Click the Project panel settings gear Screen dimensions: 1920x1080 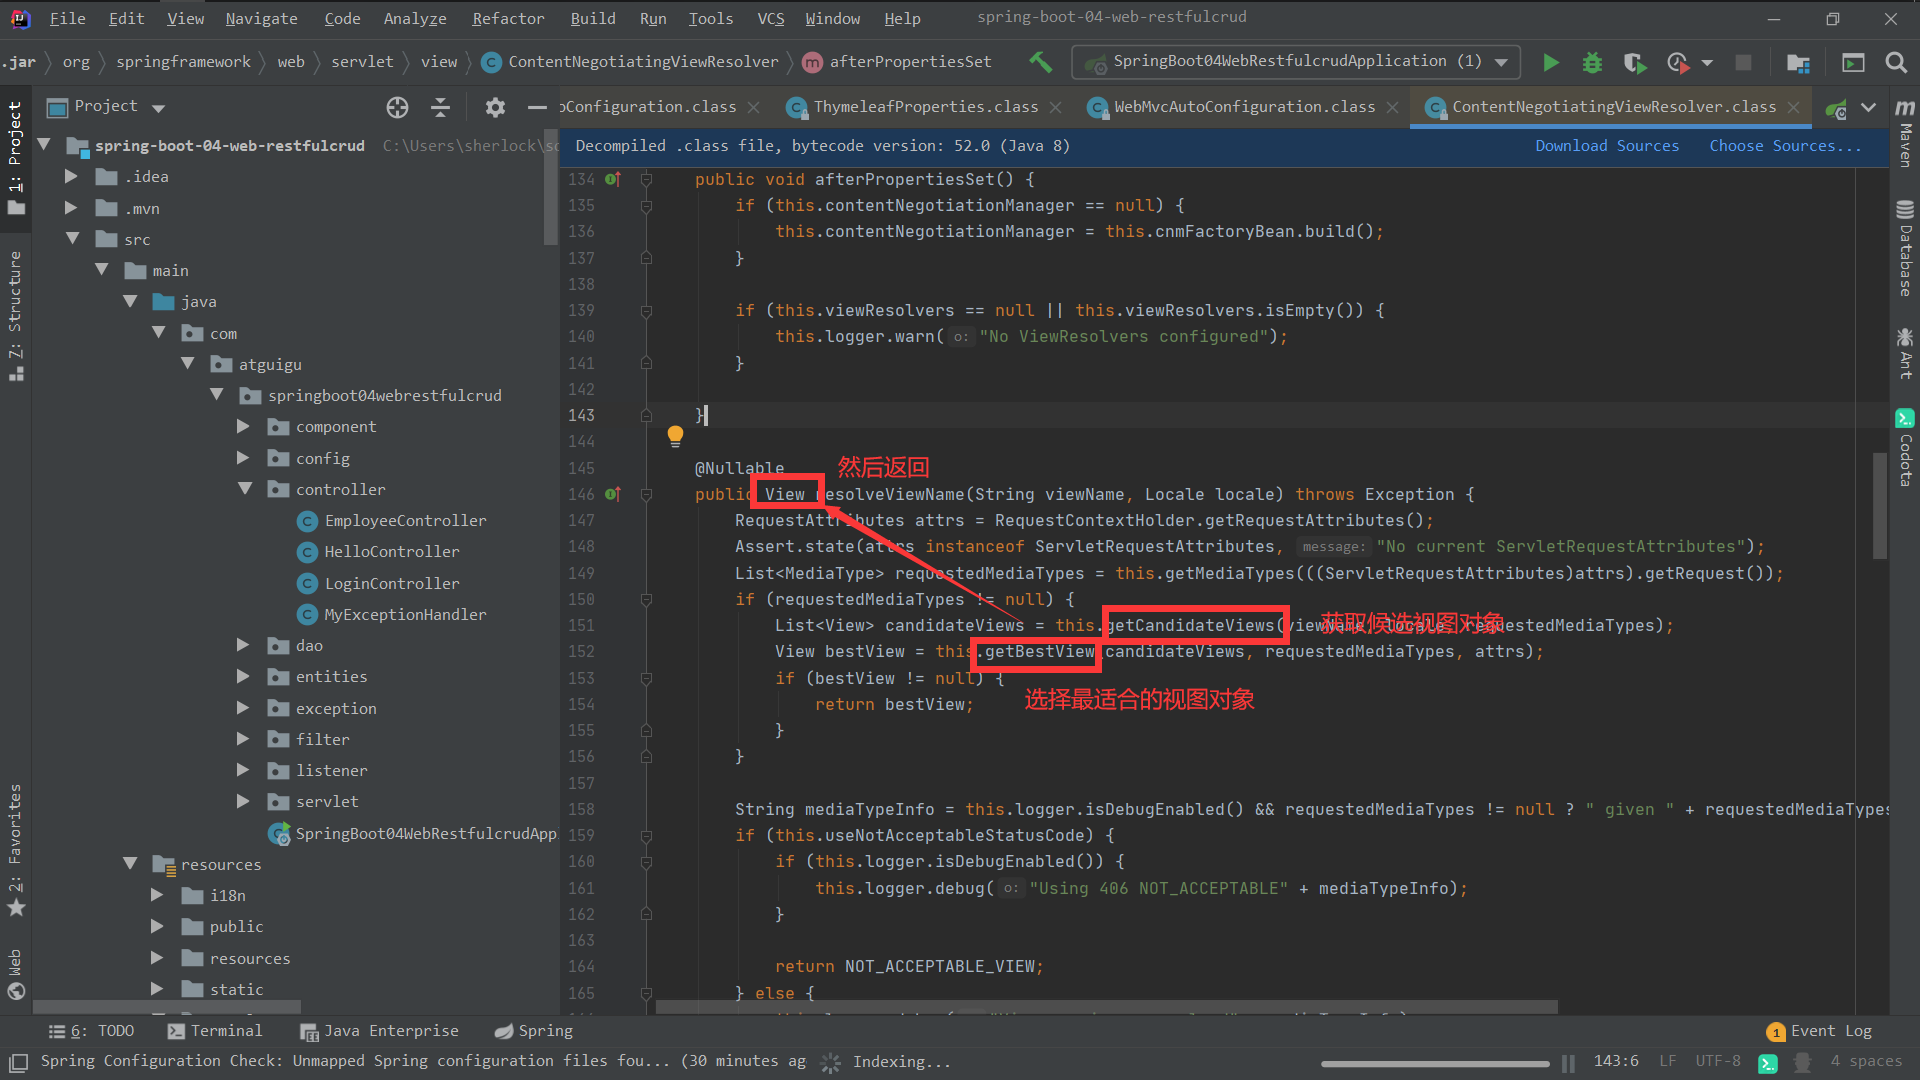[x=495, y=107]
